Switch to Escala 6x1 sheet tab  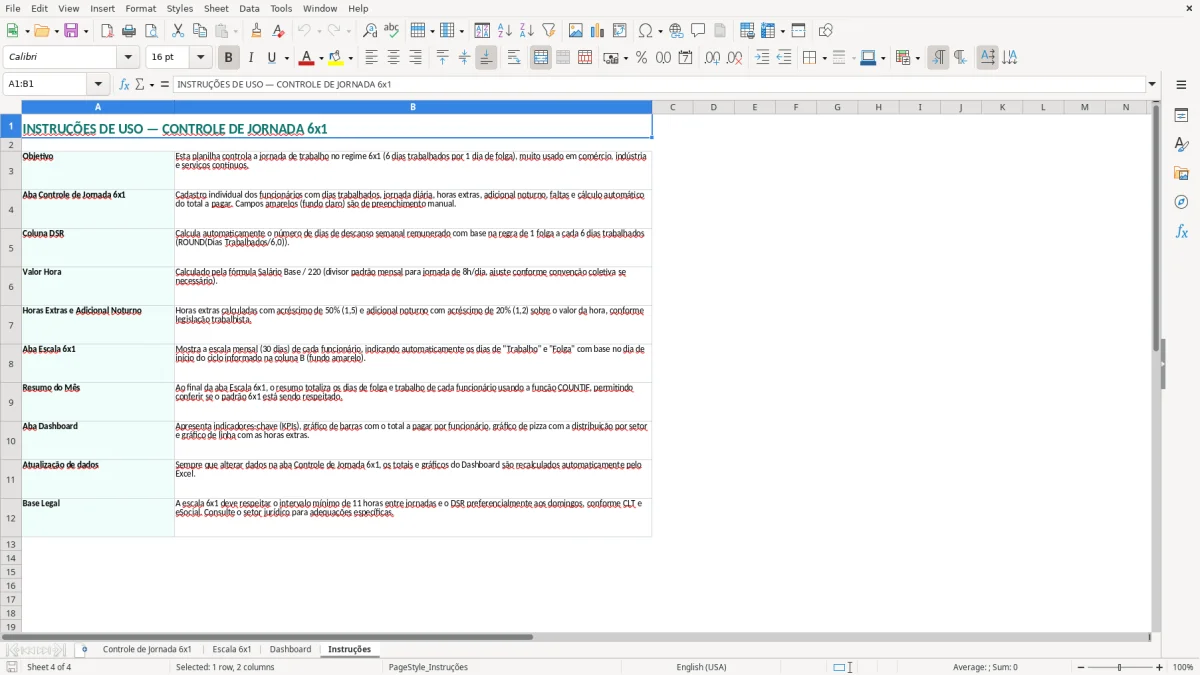(x=232, y=649)
